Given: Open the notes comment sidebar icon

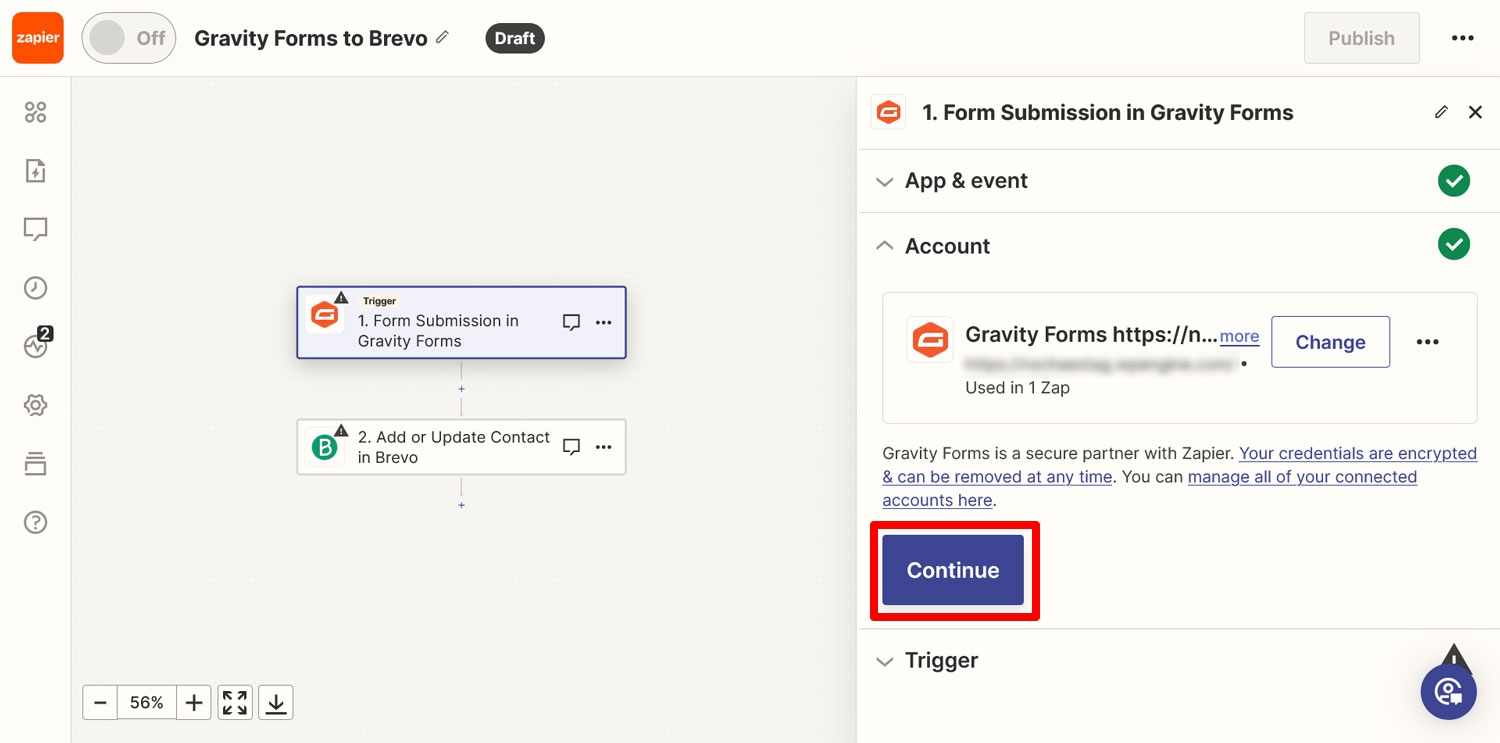Looking at the screenshot, I should (x=36, y=230).
